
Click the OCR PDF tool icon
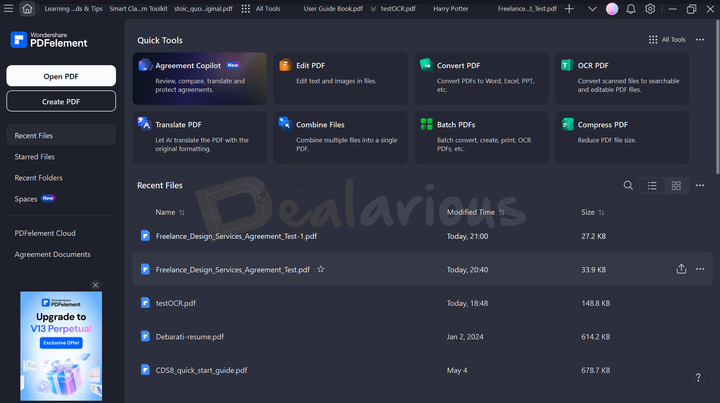pyautogui.click(x=567, y=65)
